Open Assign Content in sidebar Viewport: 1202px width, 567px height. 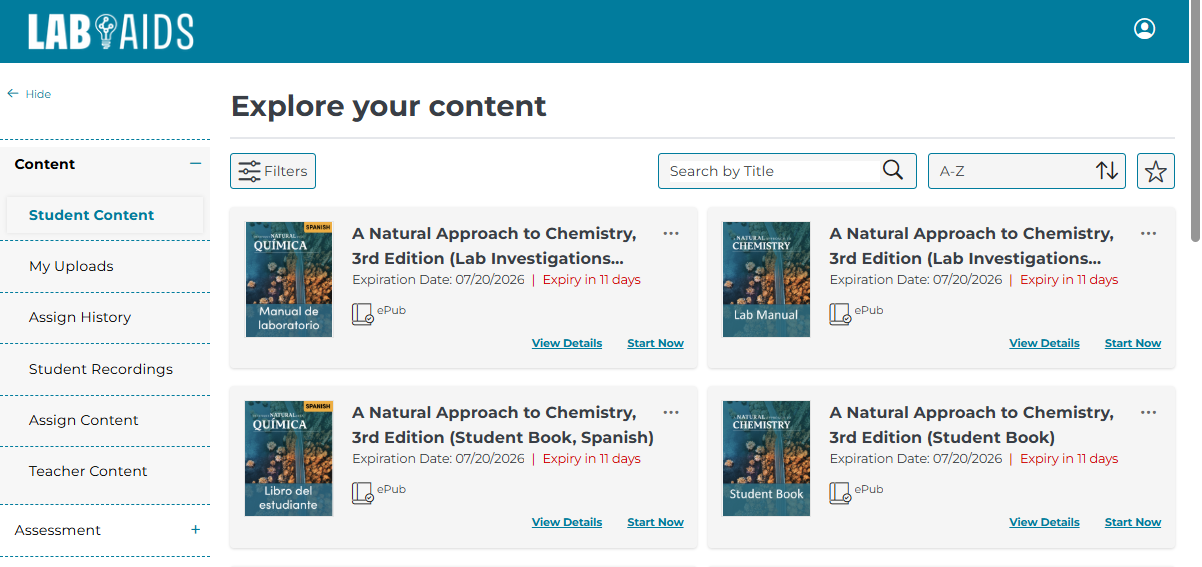pyautogui.click(x=84, y=420)
